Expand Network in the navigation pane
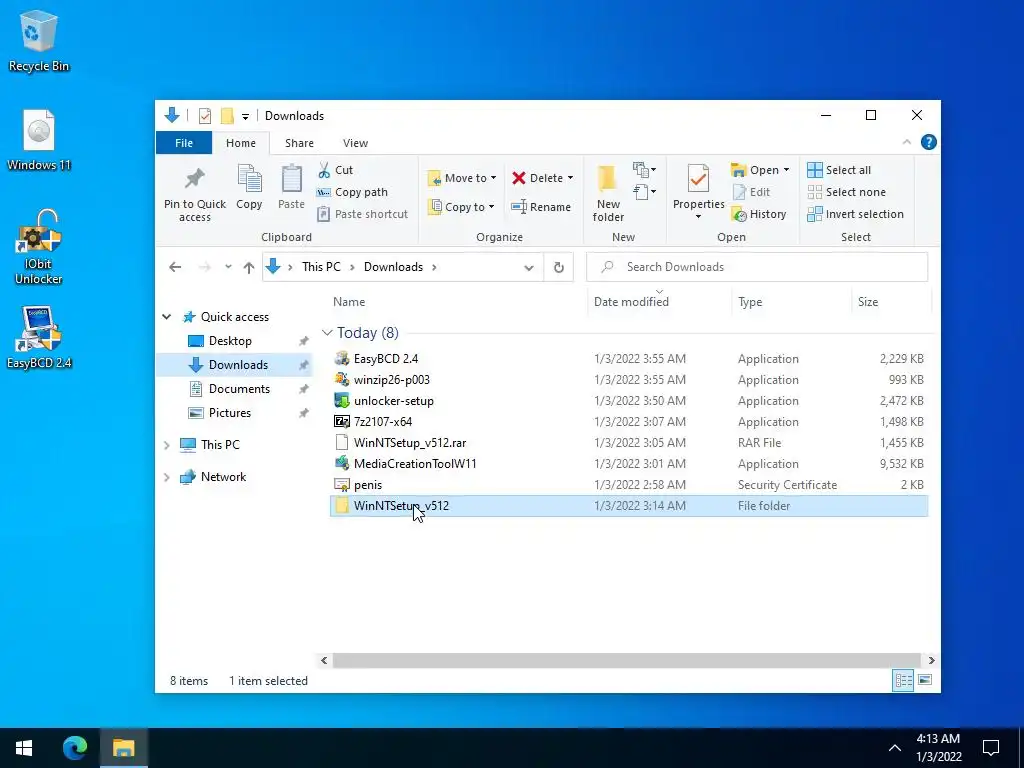The height and width of the screenshot is (768, 1024). 167,477
